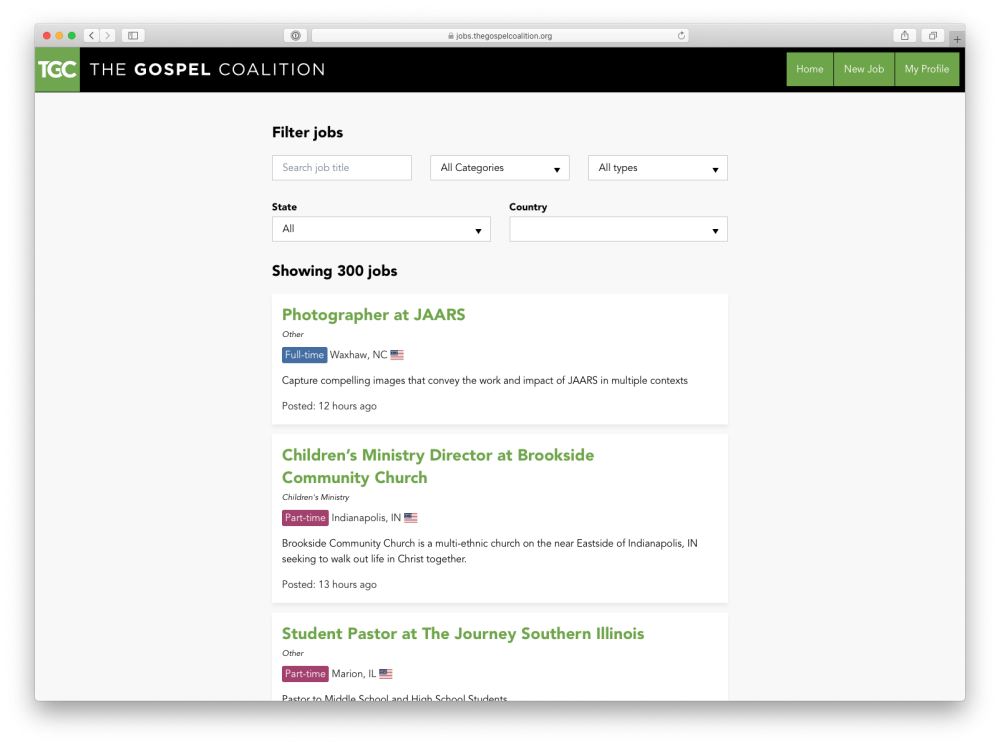Expand the Country dropdown
1000x747 pixels.
(x=618, y=229)
